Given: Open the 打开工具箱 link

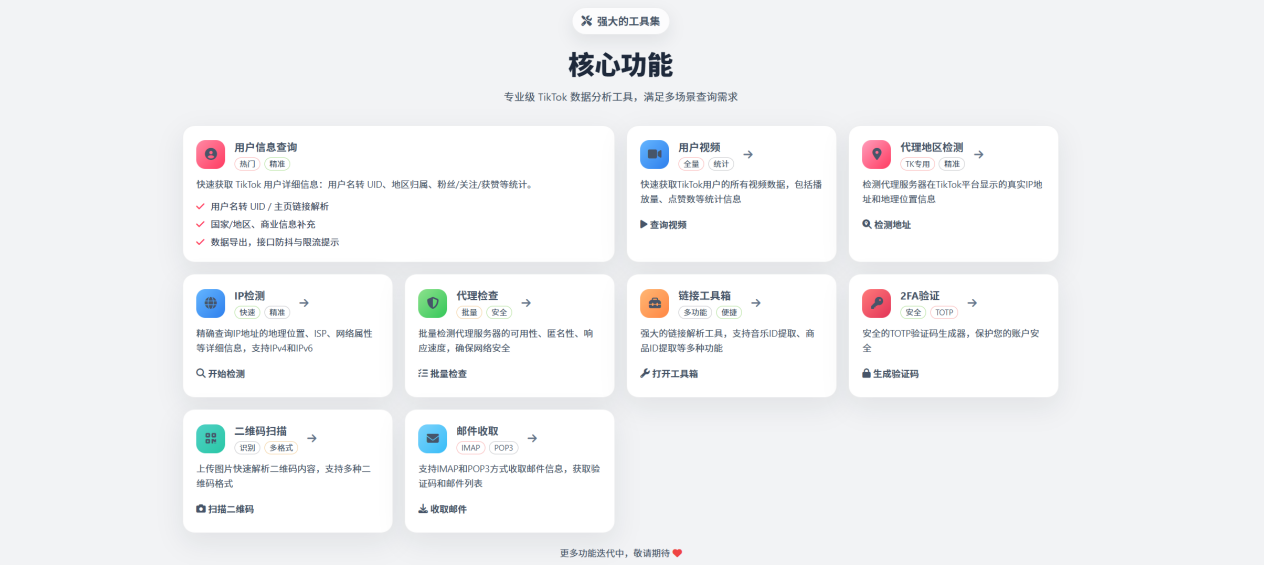Looking at the screenshot, I should tap(669, 374).
